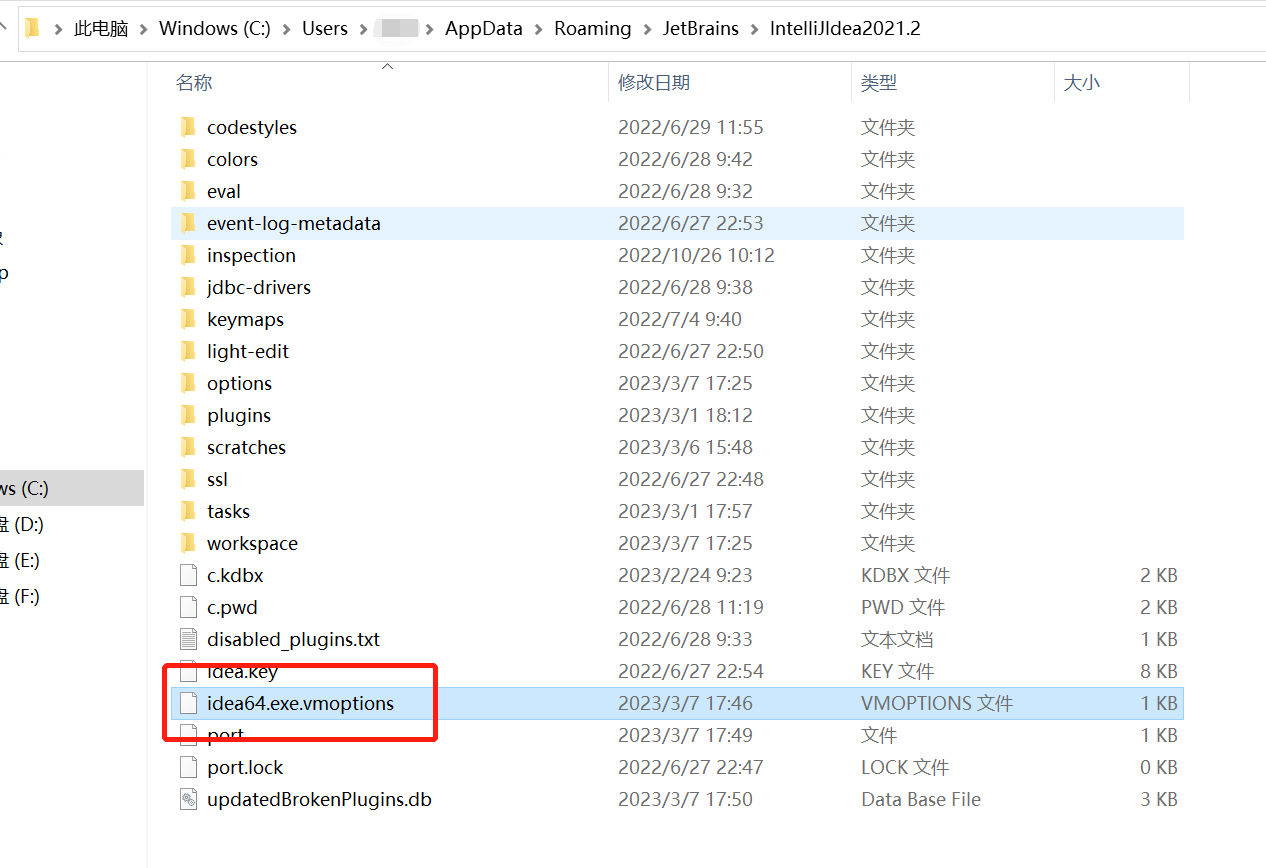The width and height of the screenshot is (1266, 868).
Task: Open the scratches folder icon
Action: [189, 447]
